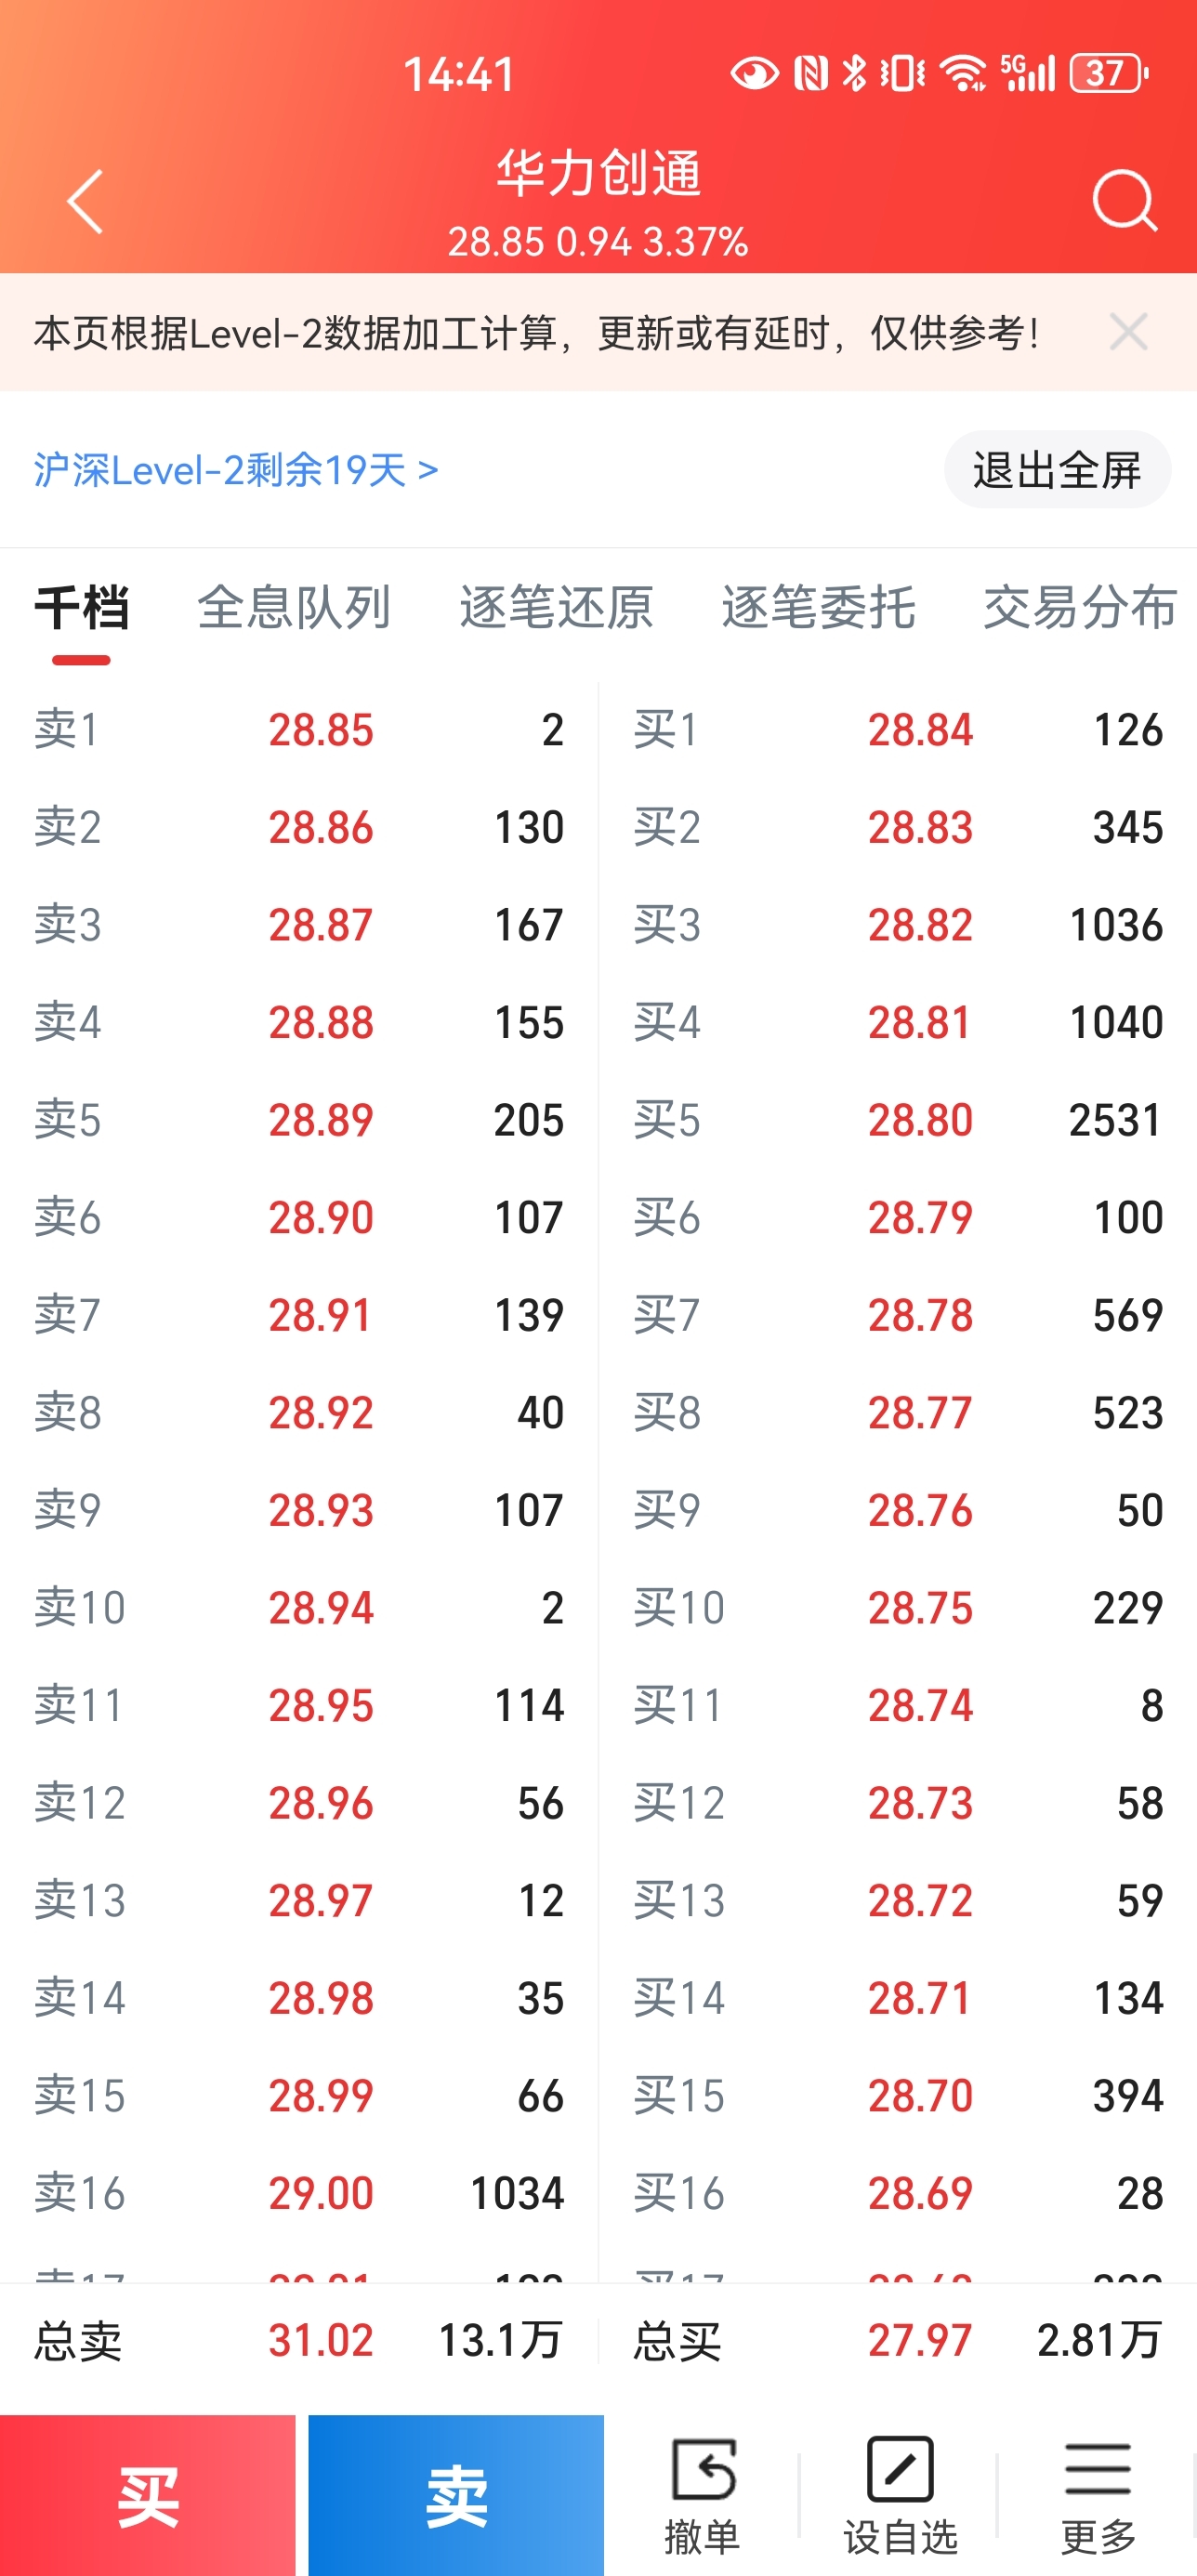Tap the Wi-Fi status icon
1197x2576 pixels.
point(963,73)
